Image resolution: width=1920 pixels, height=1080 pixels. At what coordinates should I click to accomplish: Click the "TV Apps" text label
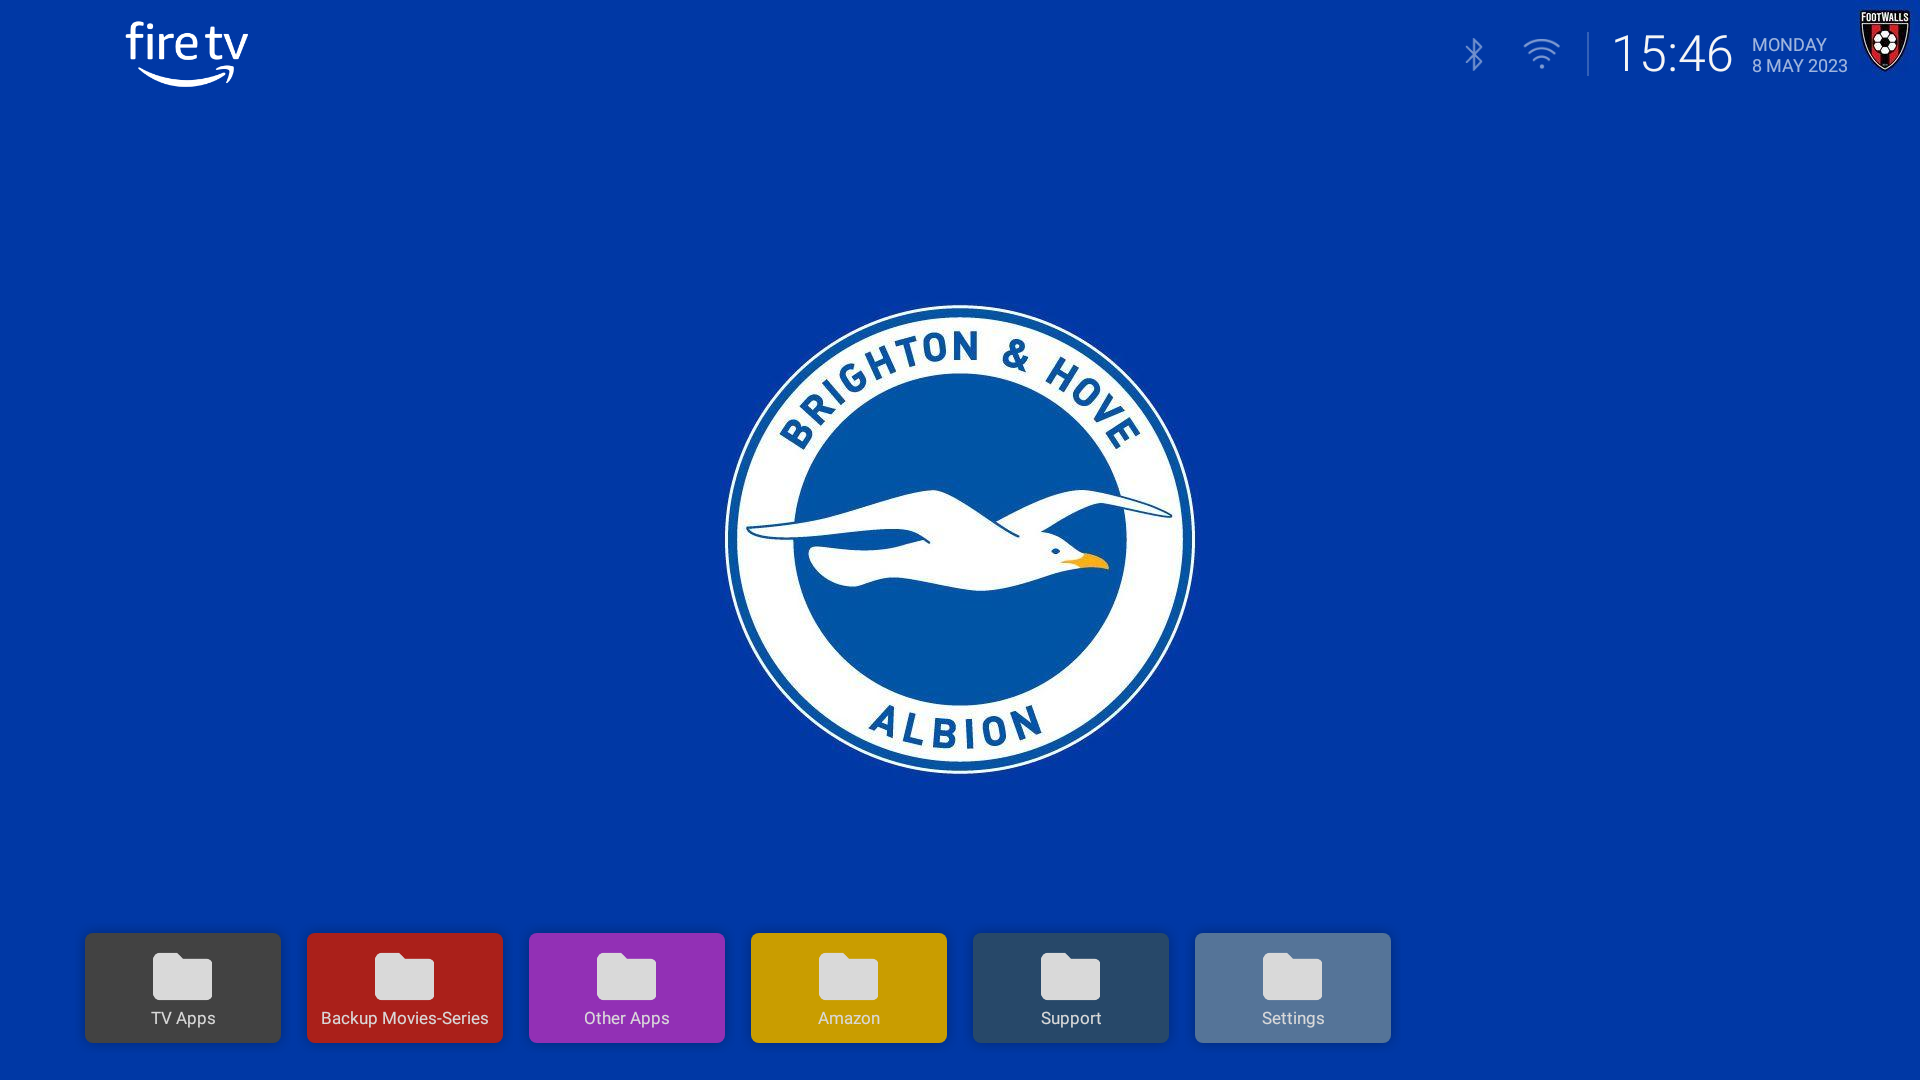[183, 1018]
